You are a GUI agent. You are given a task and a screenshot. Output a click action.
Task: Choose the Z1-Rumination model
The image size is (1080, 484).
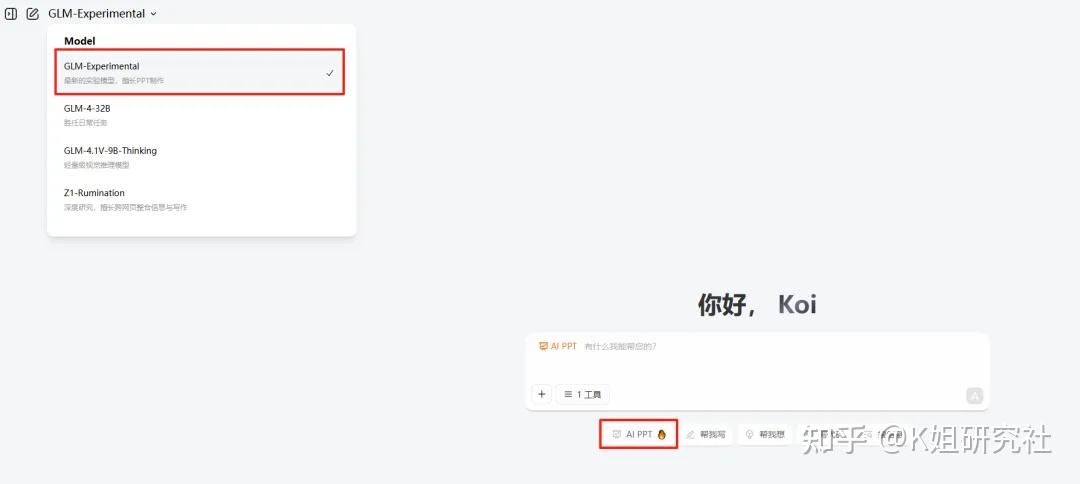(x=202, y=199)
